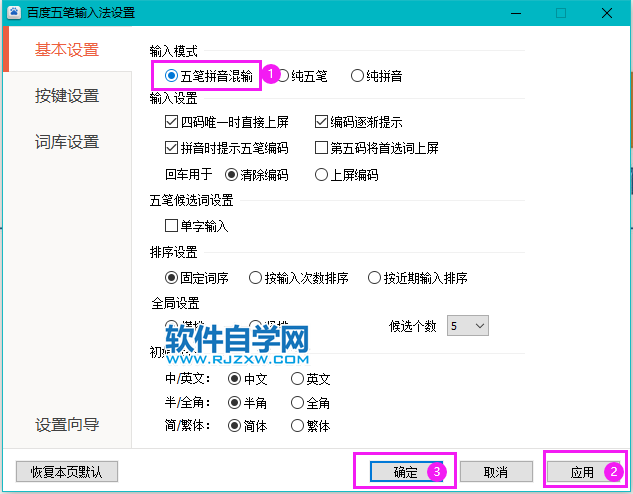
Task: Select 纯五笔 input mode
Action: (x=284, y=75)
